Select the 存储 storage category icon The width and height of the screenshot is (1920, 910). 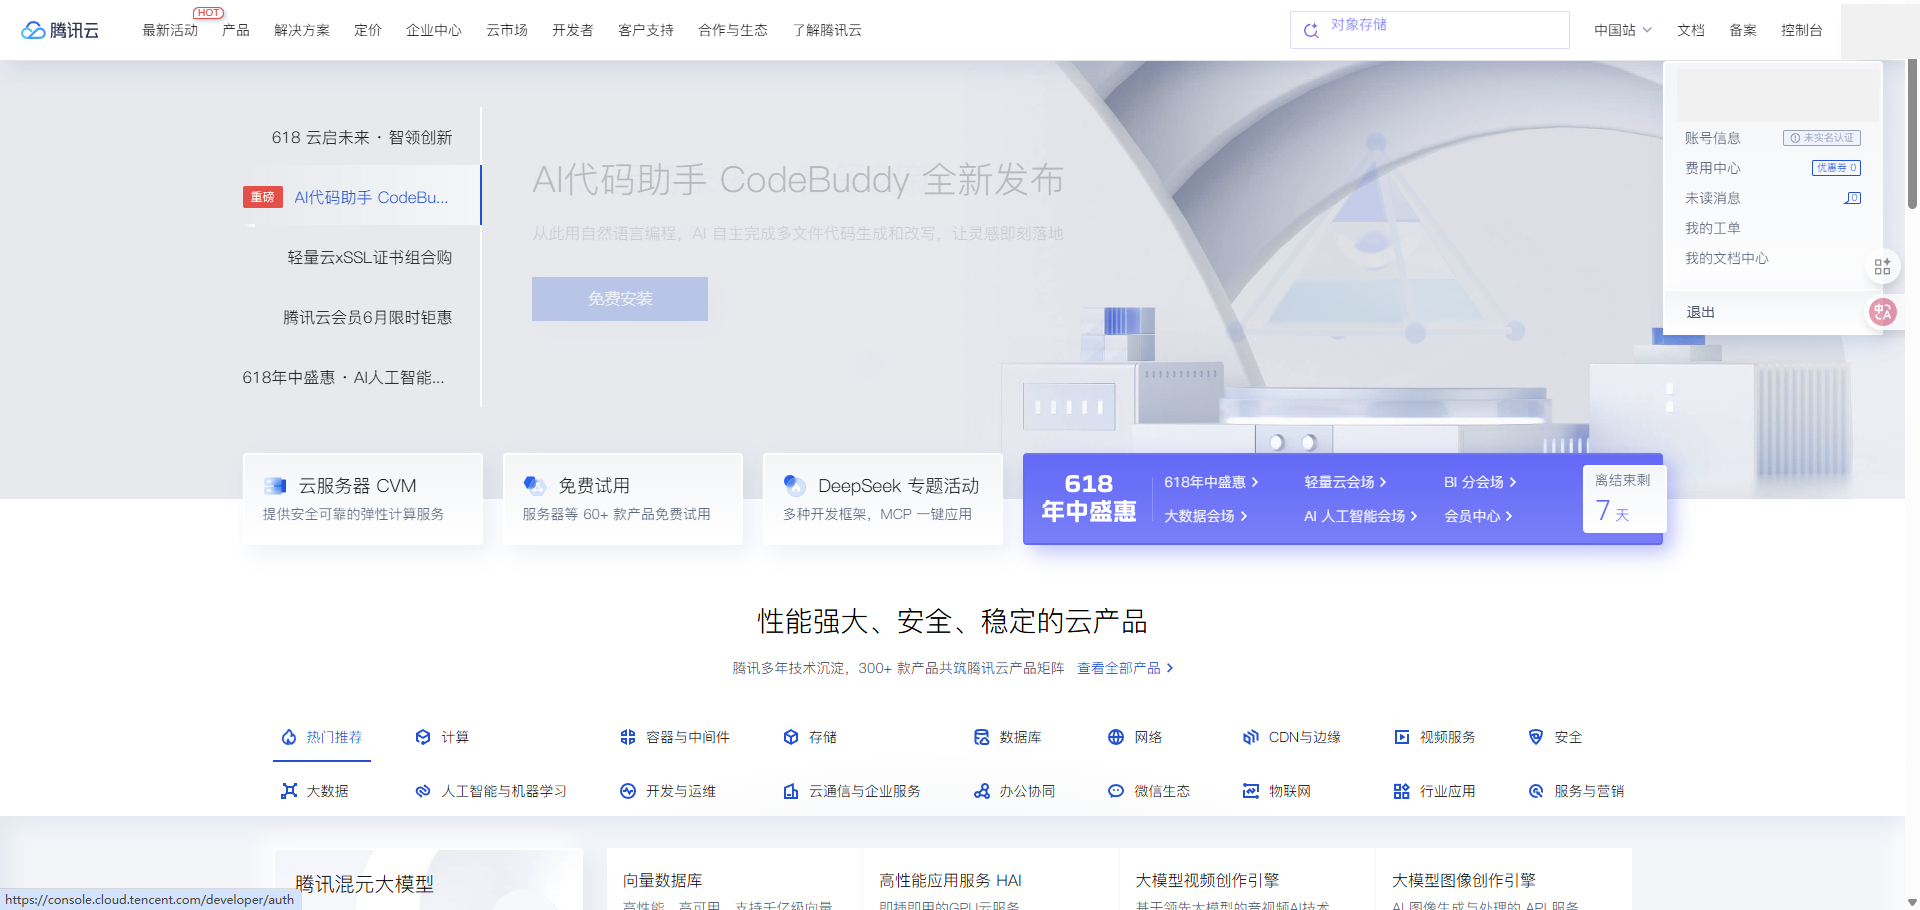click(791, 737)
